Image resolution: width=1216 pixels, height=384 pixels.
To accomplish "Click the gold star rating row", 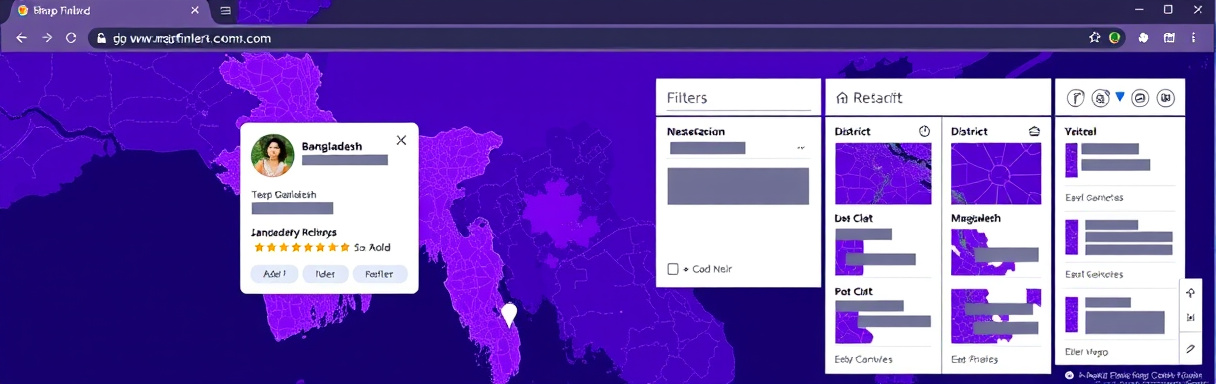I will tap(302, 247).
